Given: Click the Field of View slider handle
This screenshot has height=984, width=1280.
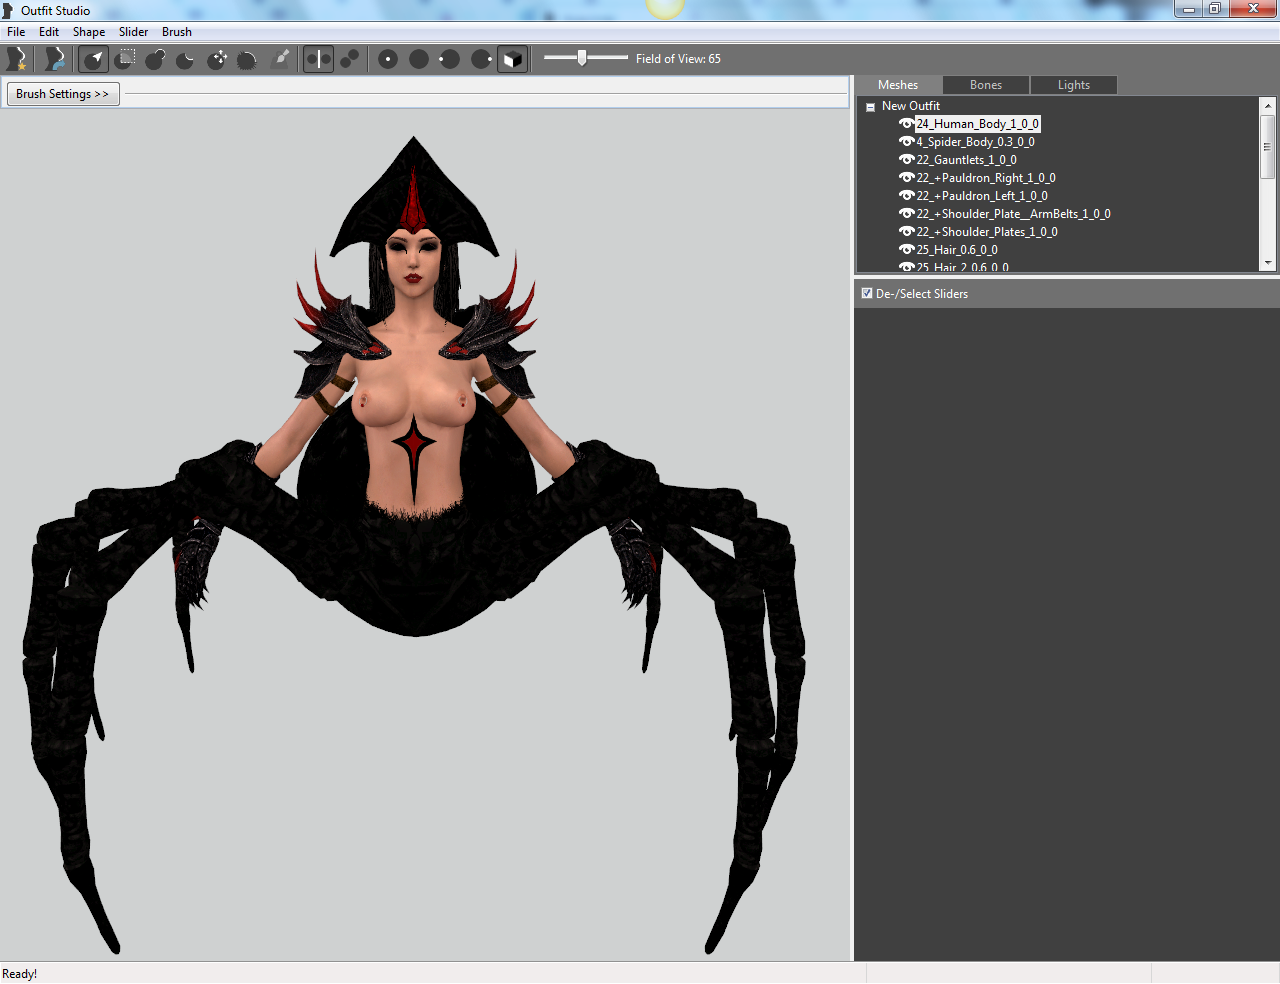Looking at the screenshot, I should click(x=582, y=58).
